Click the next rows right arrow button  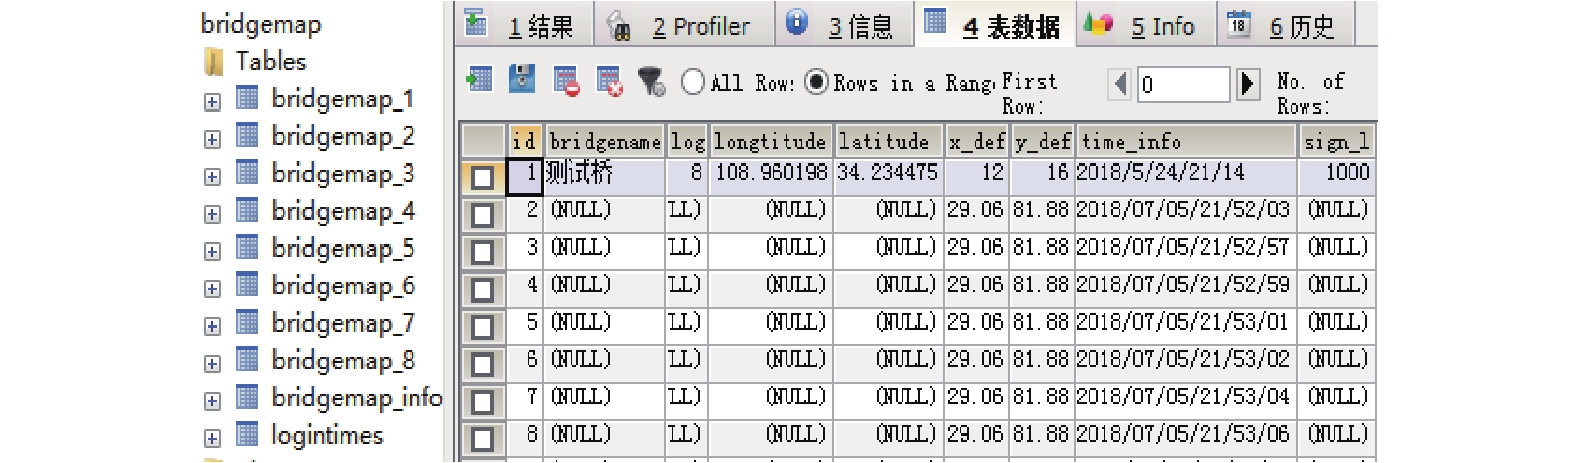1247,84
